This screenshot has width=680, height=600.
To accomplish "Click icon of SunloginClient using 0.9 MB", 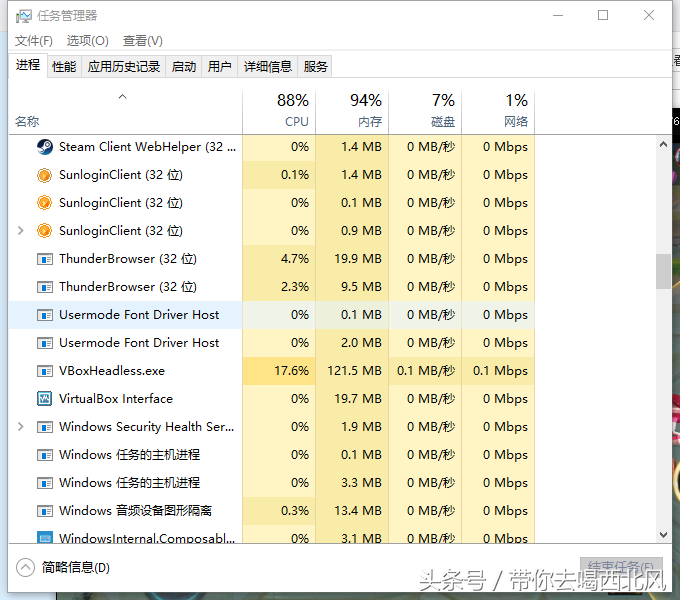I will [x=44, y=231].
